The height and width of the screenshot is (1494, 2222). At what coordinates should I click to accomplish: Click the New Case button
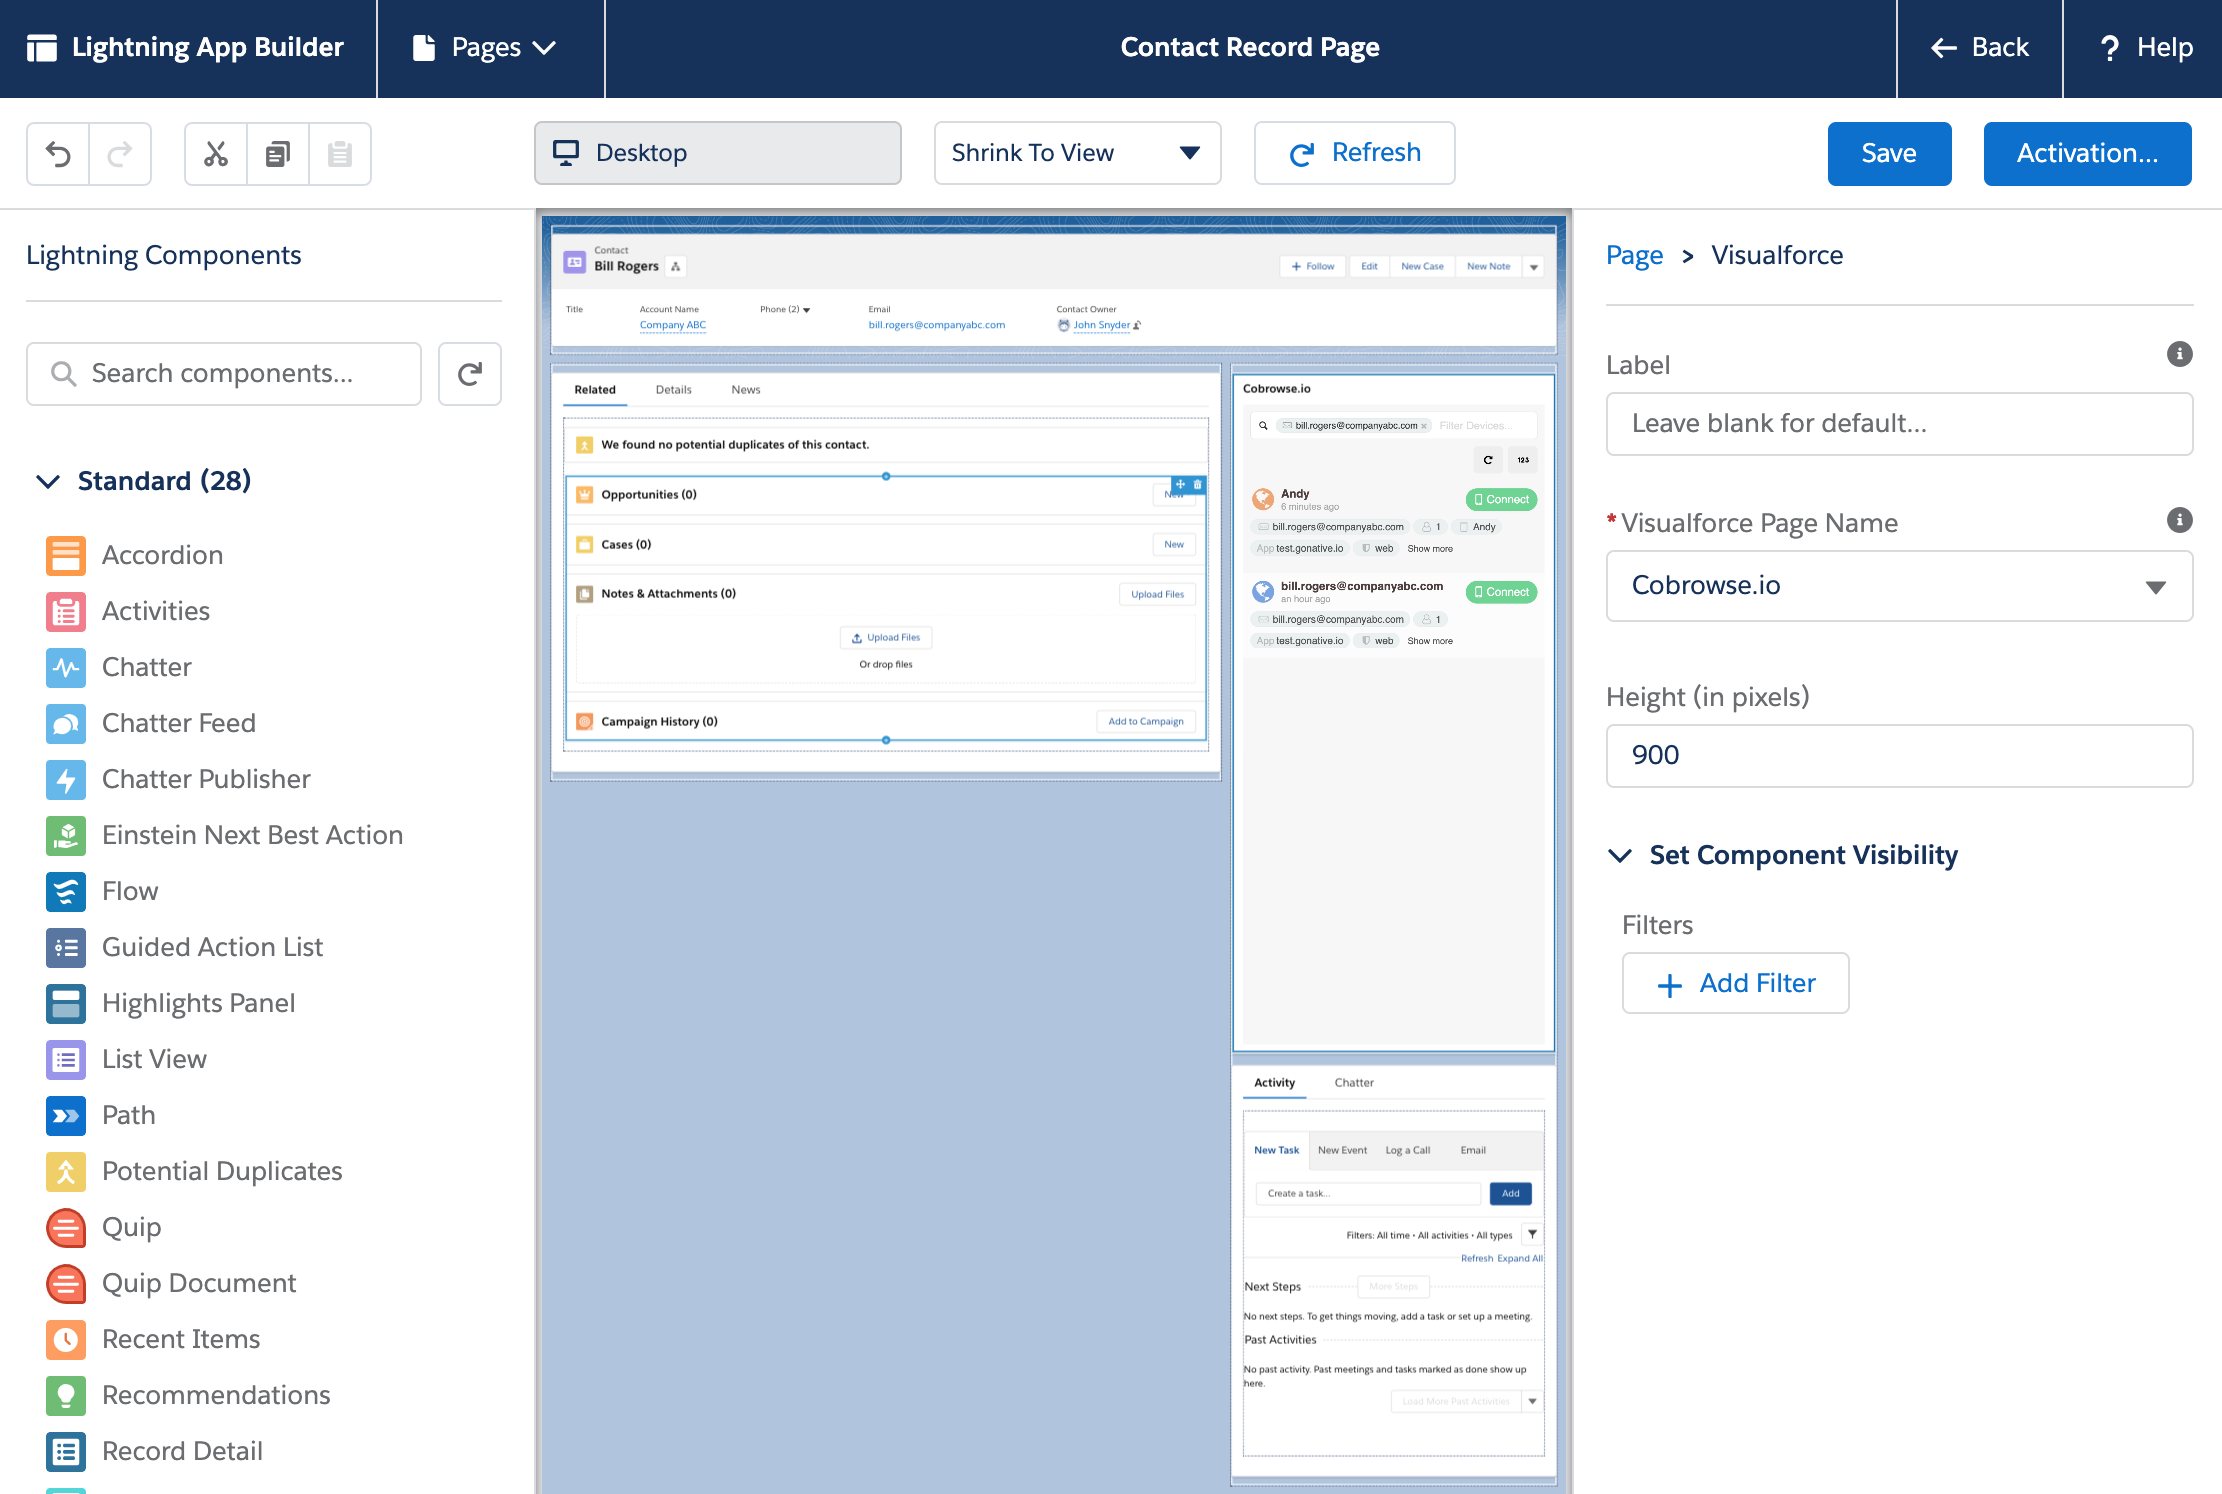1422,267
